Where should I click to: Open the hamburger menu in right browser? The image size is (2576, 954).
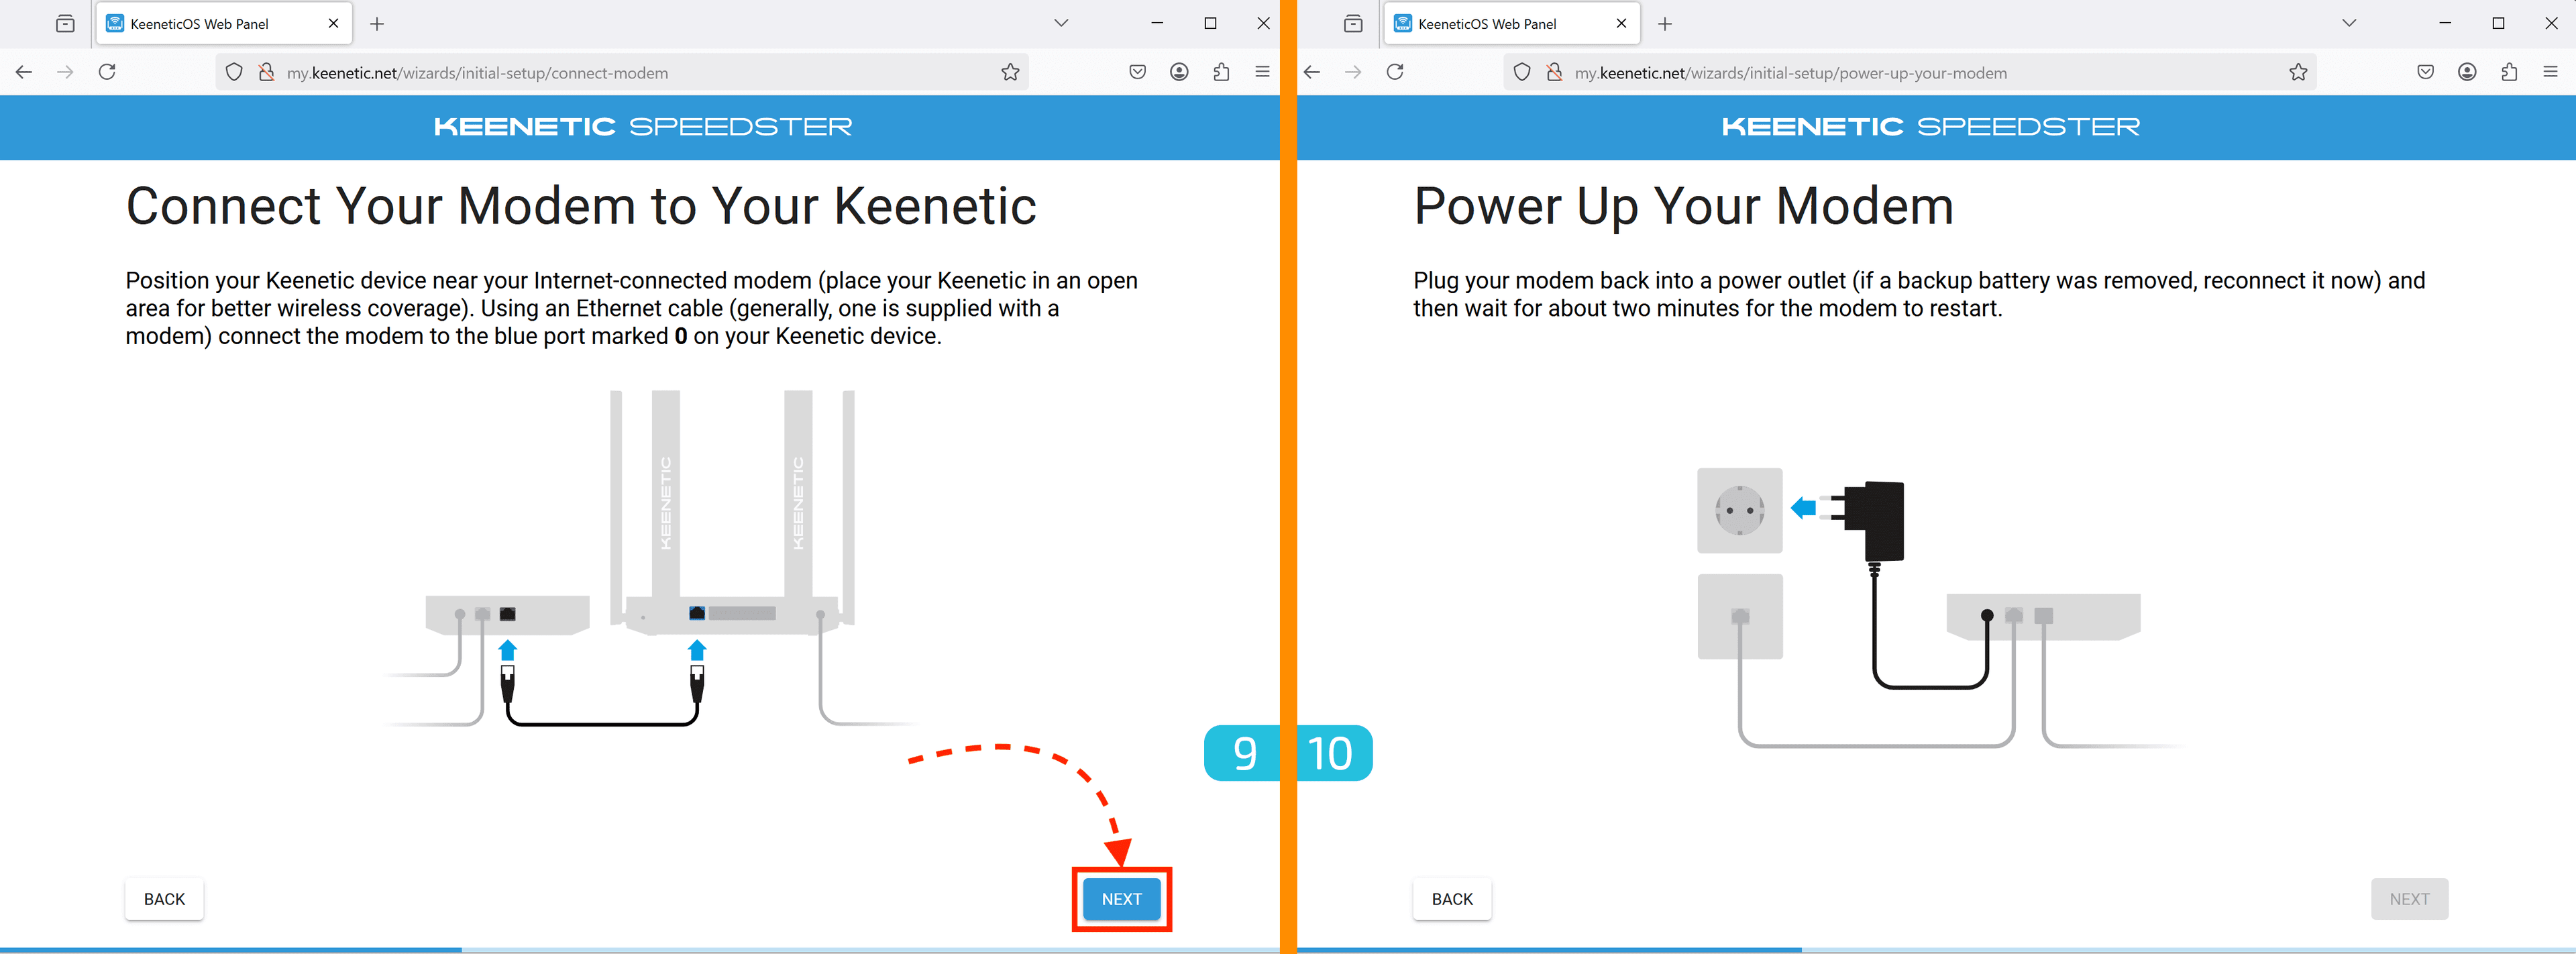(2549, 72)
